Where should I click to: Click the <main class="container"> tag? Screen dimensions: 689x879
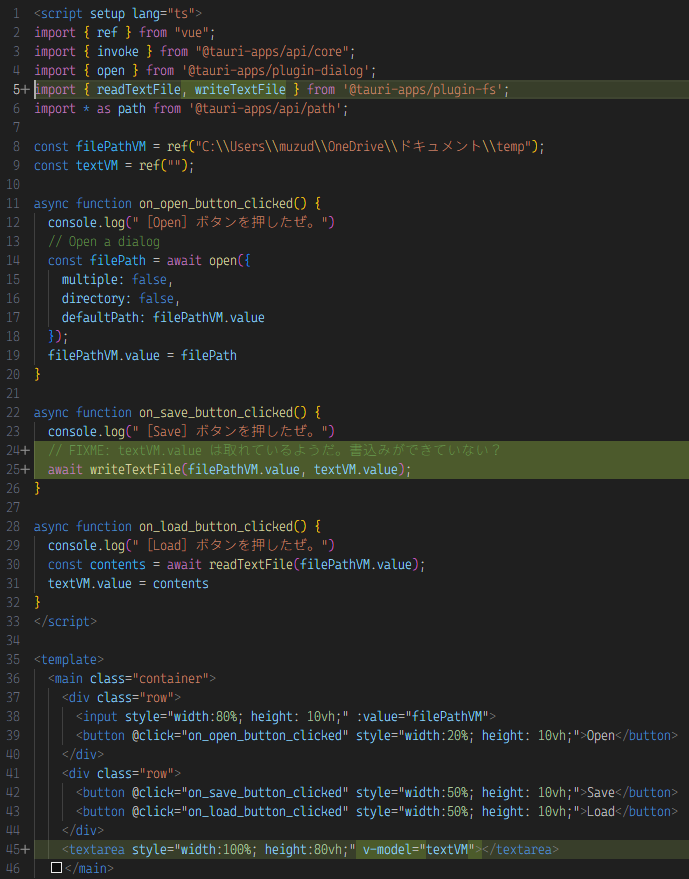click(x=132, y=679)
